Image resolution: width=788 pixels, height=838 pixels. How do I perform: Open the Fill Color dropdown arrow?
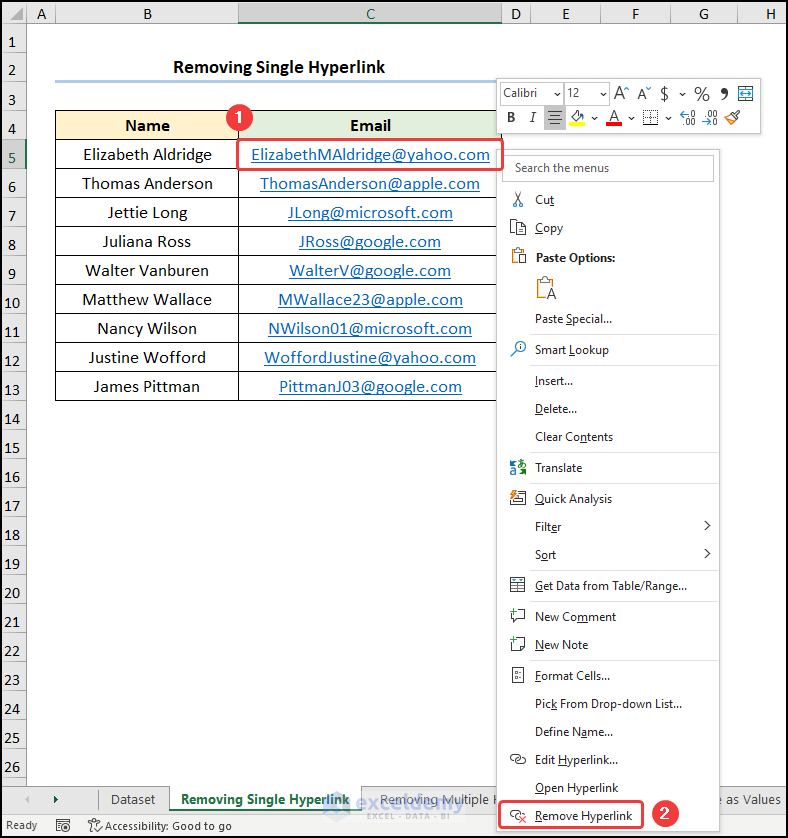594,118
